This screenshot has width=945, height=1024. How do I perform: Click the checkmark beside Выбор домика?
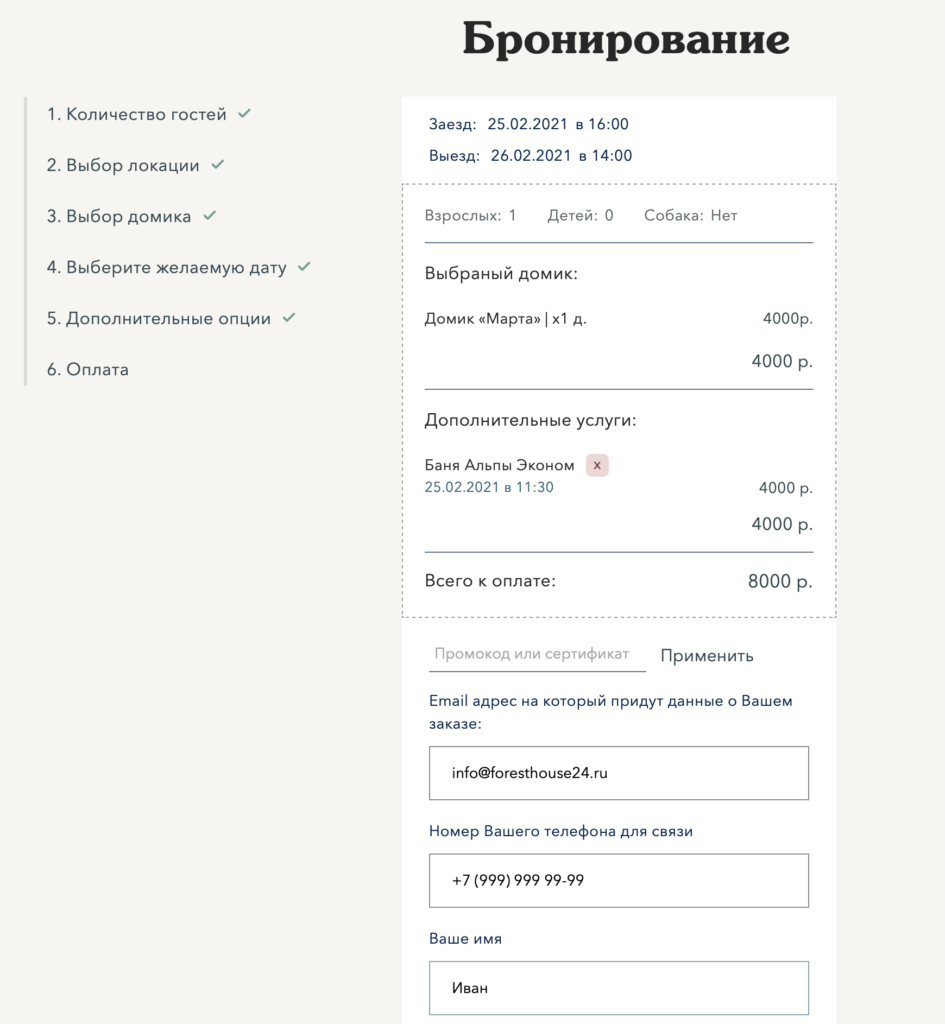click(209, 216)
